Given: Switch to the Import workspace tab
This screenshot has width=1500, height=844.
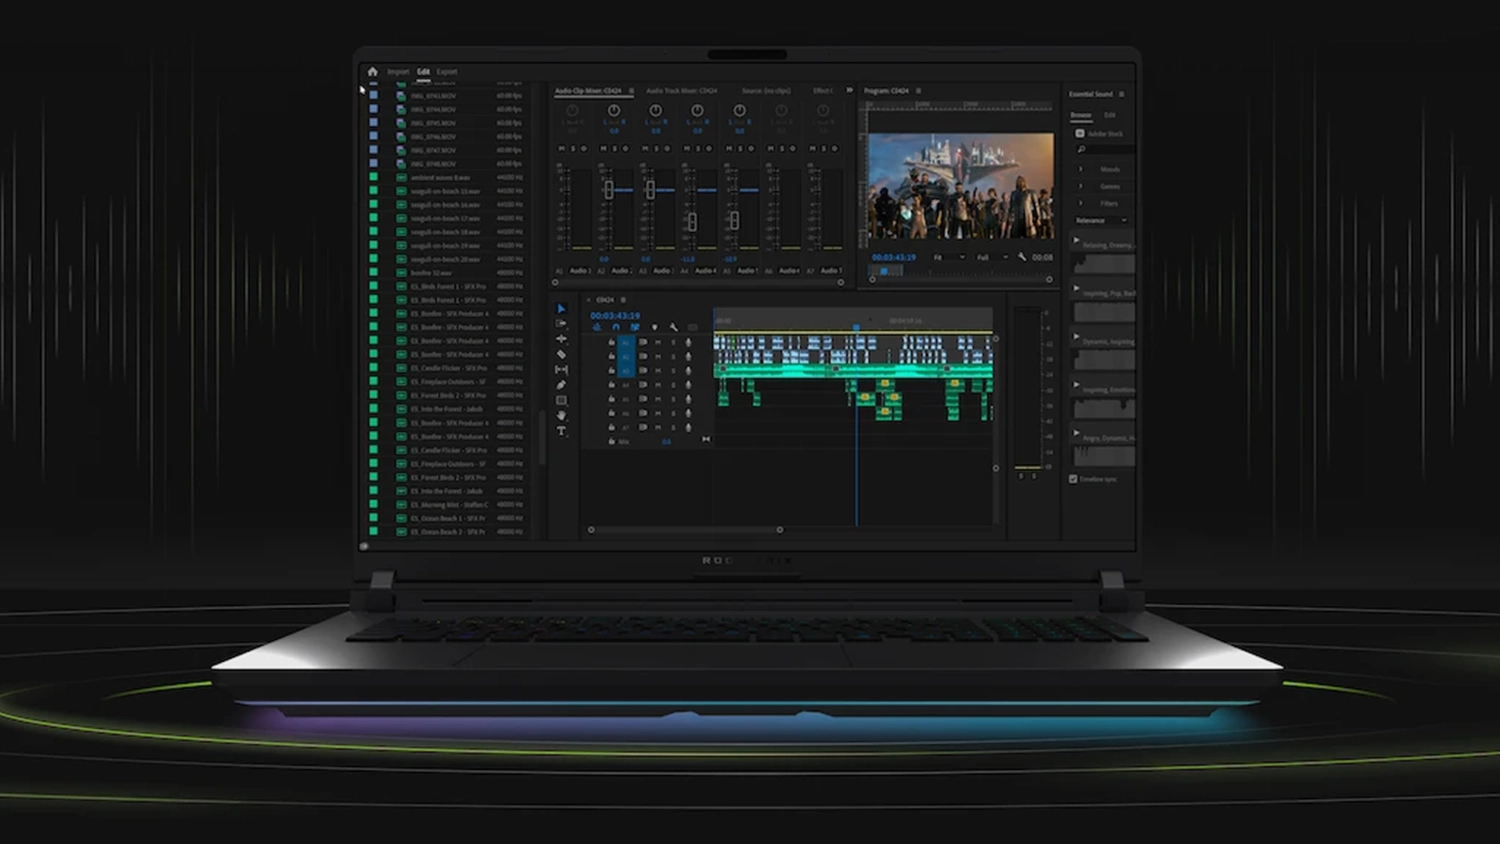Looking at the screenshot, I should point(398,72).
